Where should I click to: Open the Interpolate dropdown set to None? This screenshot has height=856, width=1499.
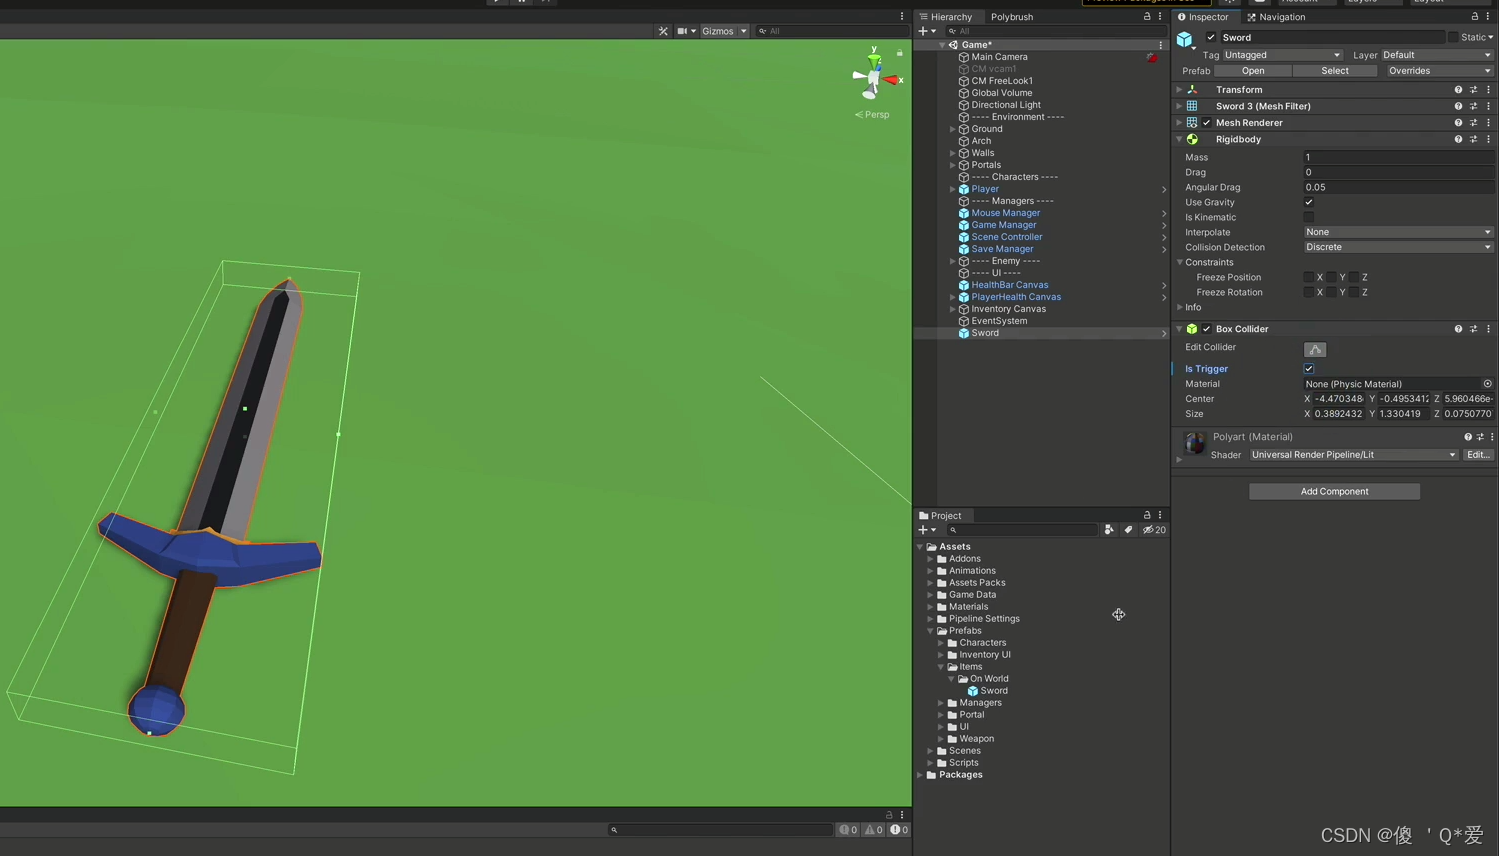(1397, 232)
